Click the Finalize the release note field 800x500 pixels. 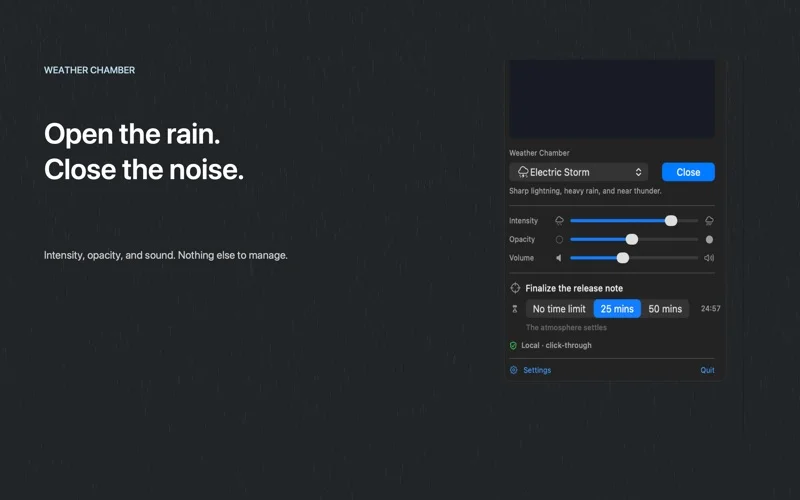tap(574, 288)
